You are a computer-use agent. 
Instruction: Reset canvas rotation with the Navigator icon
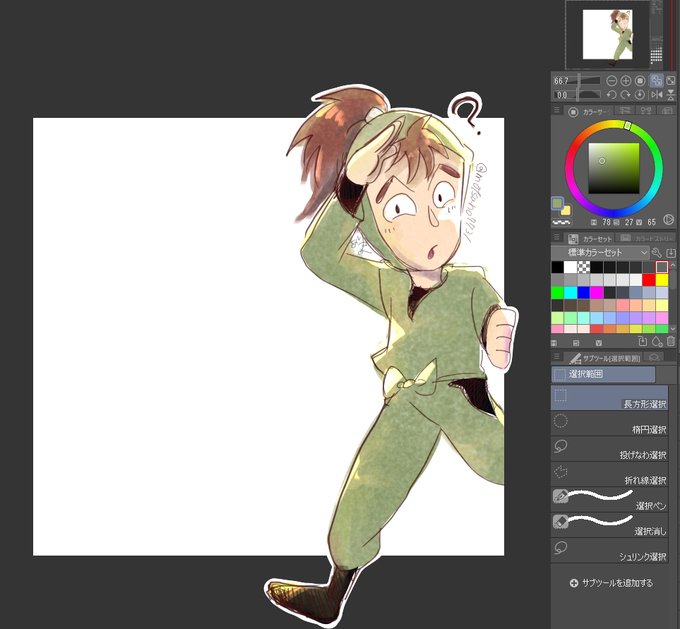[x=640, y=95]
